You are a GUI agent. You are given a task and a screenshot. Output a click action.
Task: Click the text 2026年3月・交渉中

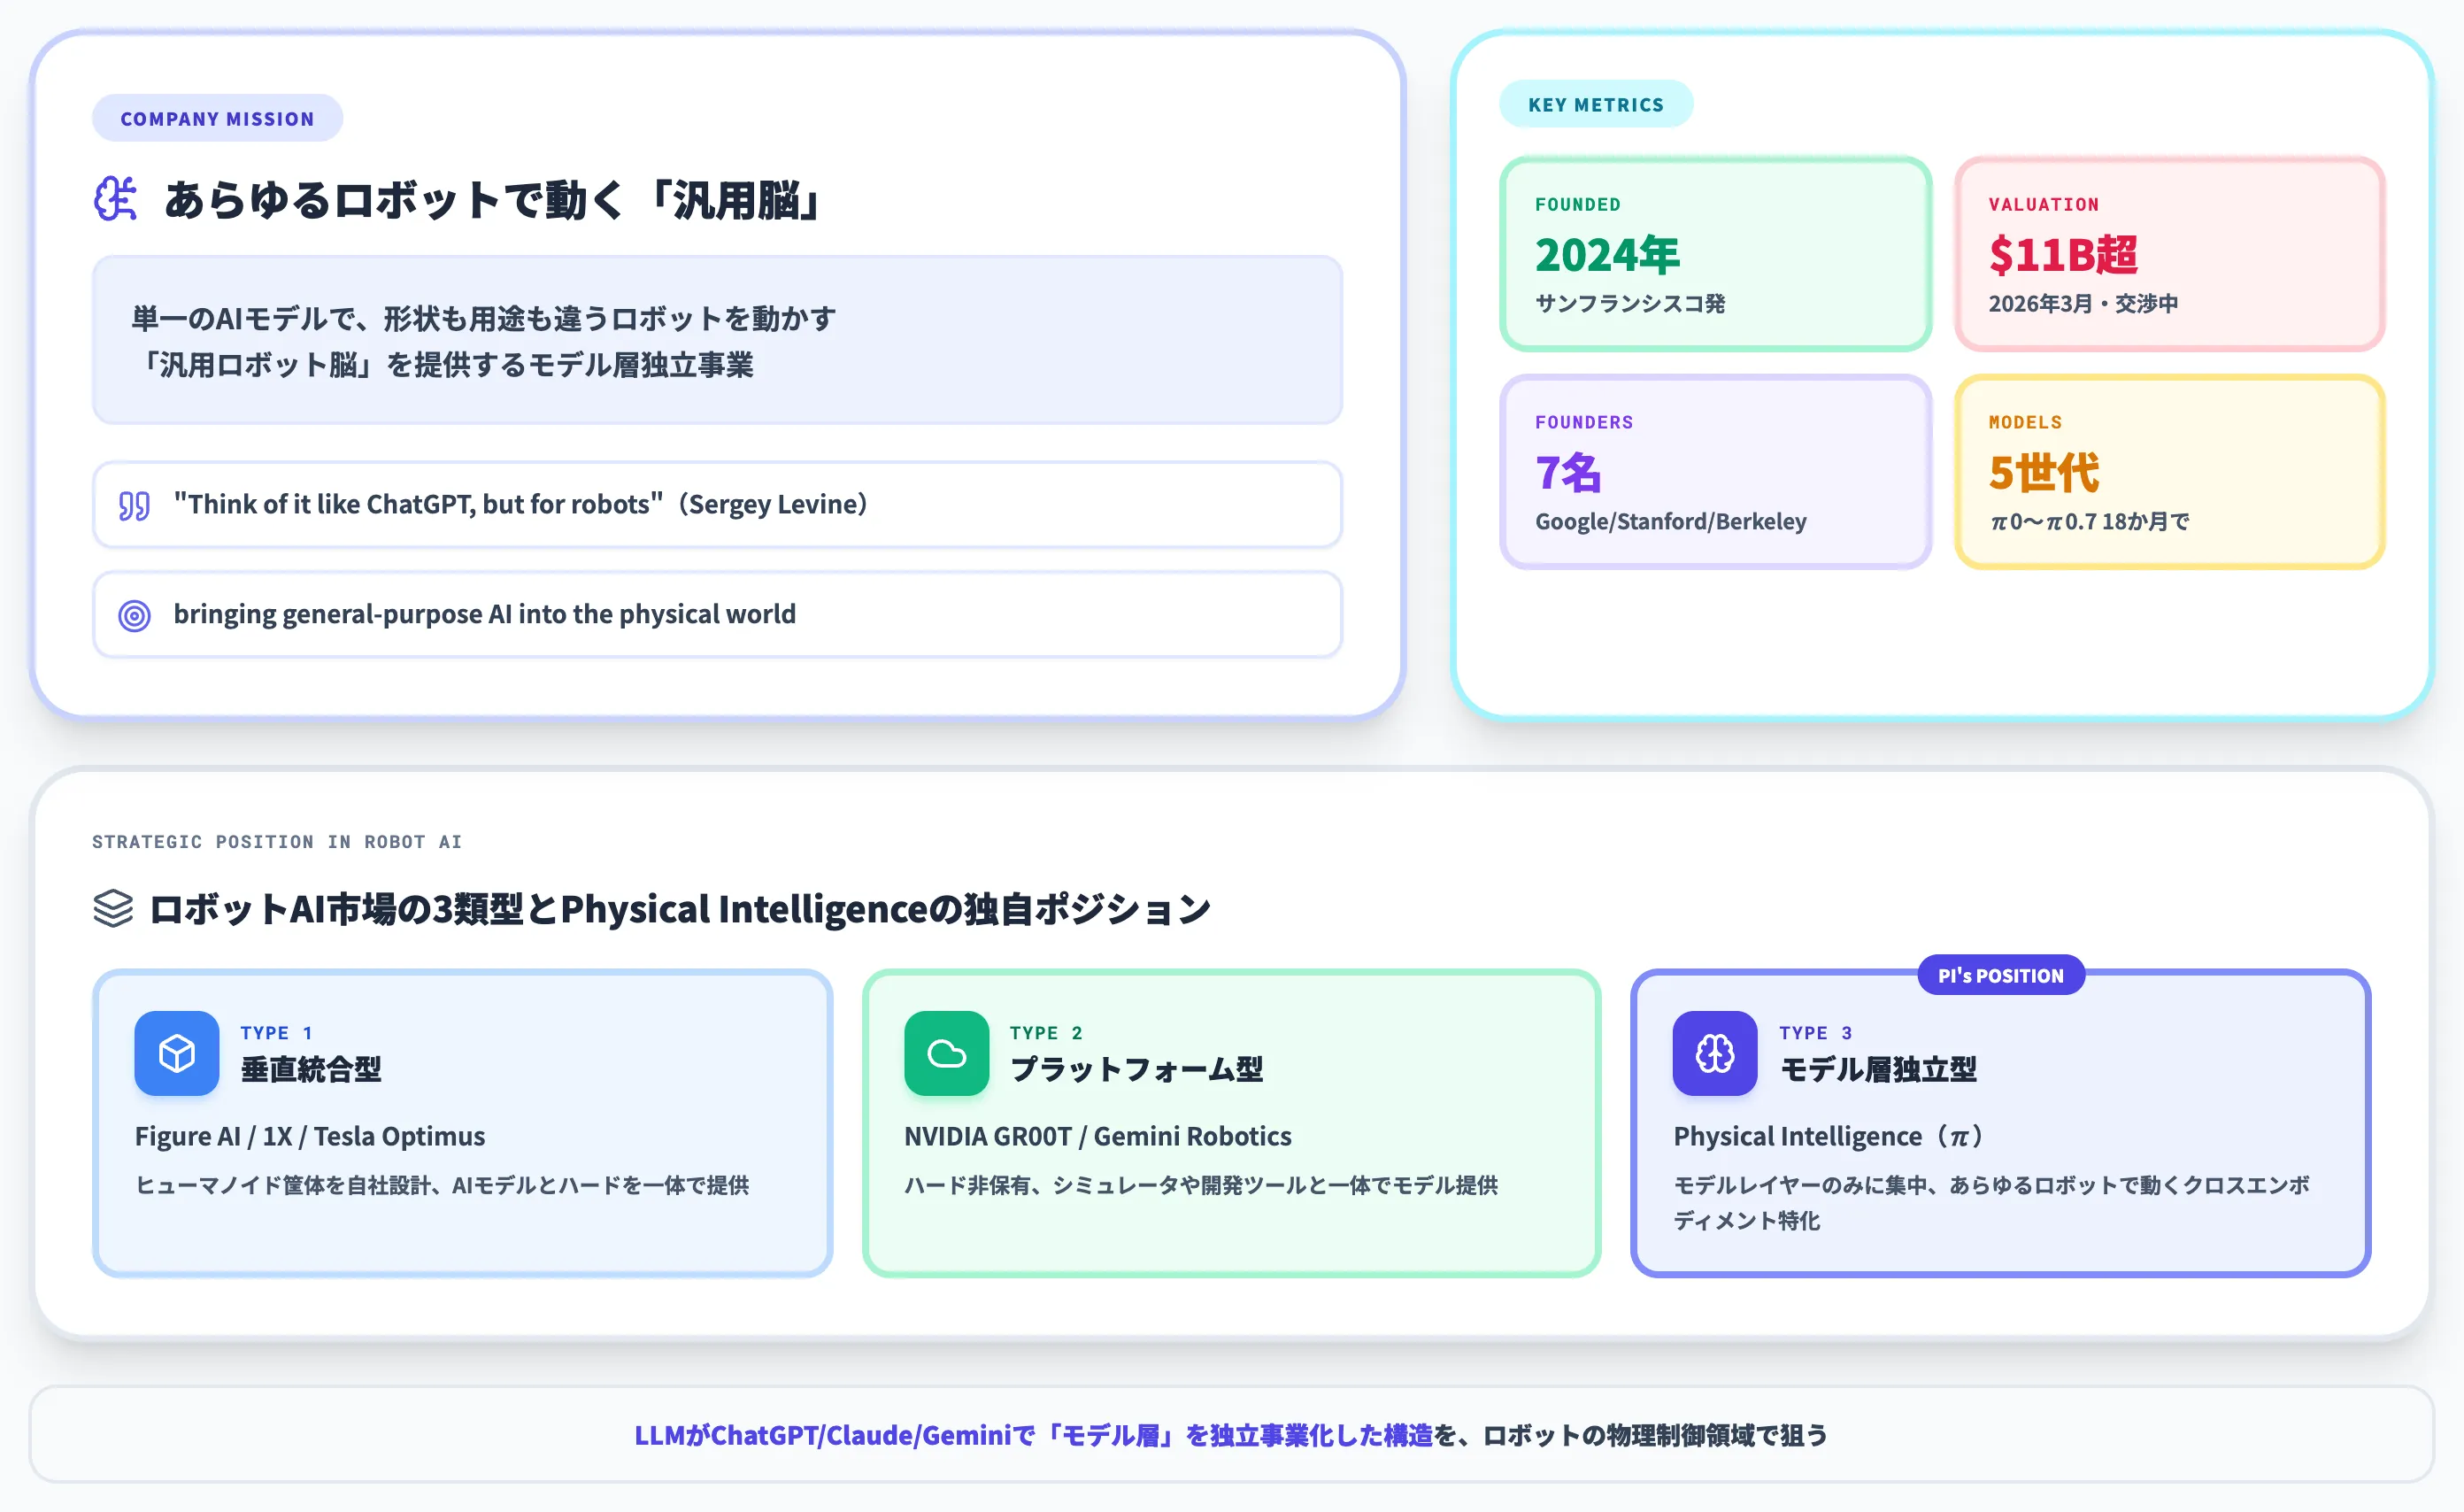[x=2082, y=303]
